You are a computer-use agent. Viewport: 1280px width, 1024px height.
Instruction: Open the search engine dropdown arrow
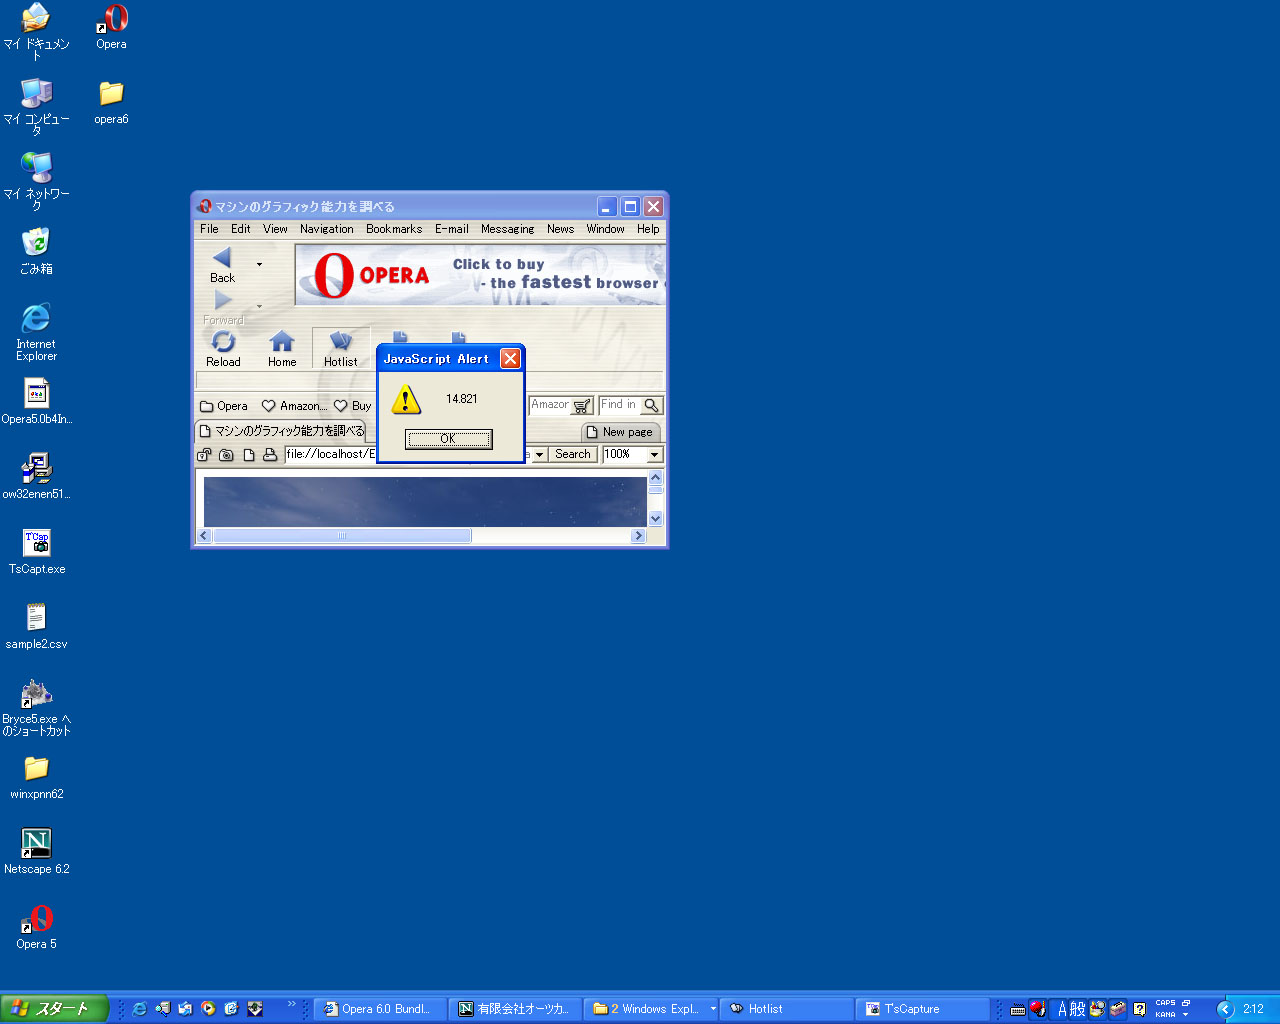tap(539, 455)
